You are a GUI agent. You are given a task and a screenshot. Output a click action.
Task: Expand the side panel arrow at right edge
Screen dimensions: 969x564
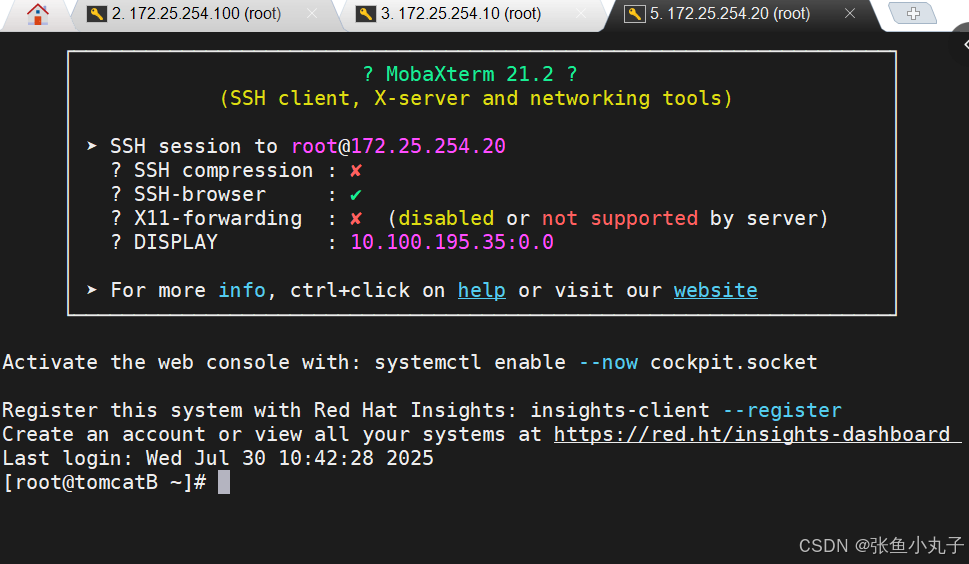965,44
